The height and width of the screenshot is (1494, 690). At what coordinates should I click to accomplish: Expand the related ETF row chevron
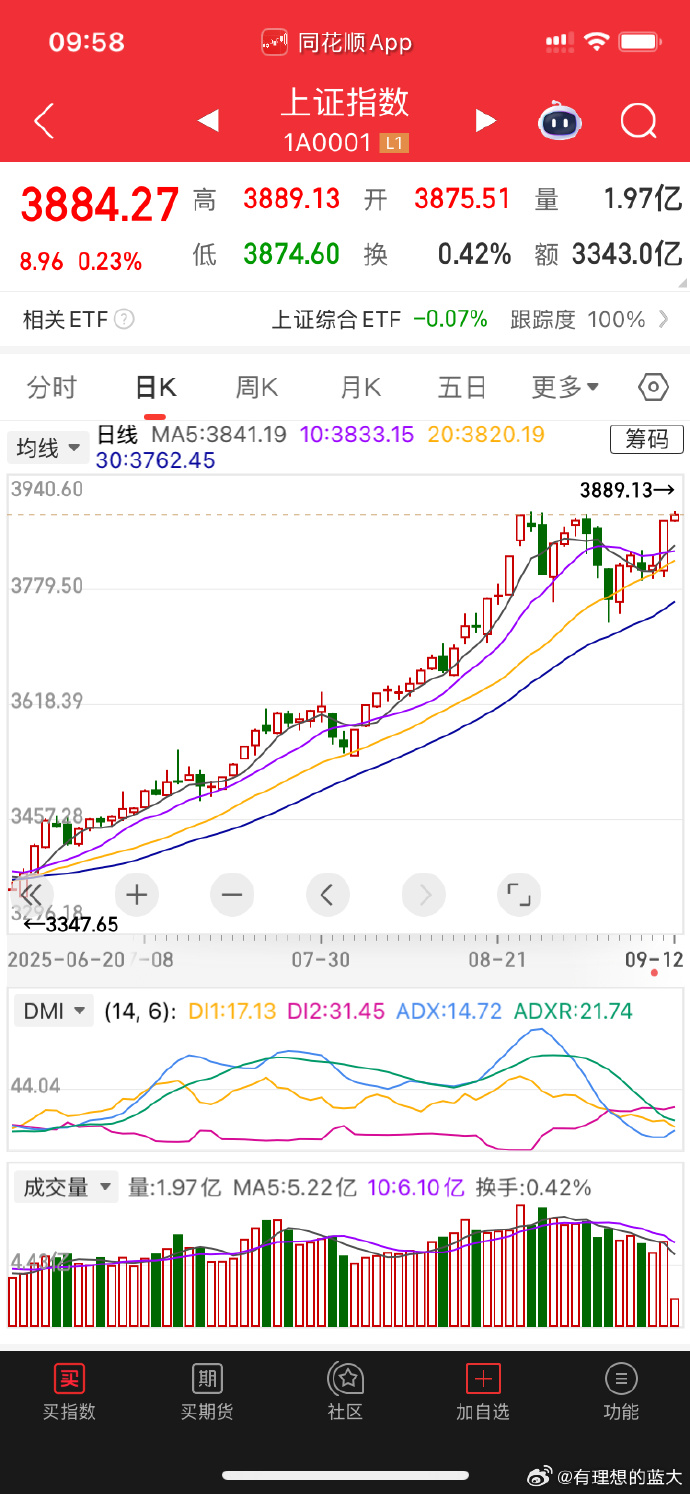click(664, 320)
